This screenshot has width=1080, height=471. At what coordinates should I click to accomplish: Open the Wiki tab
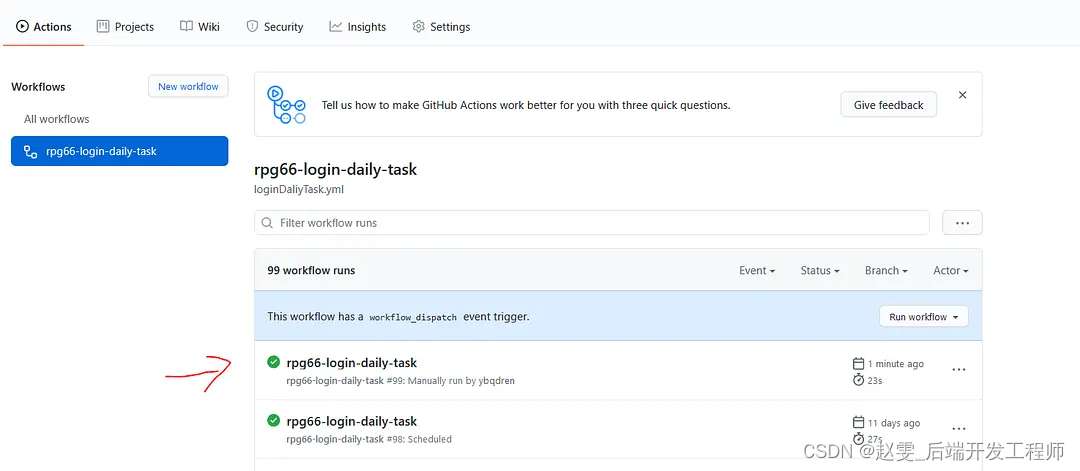200,27
